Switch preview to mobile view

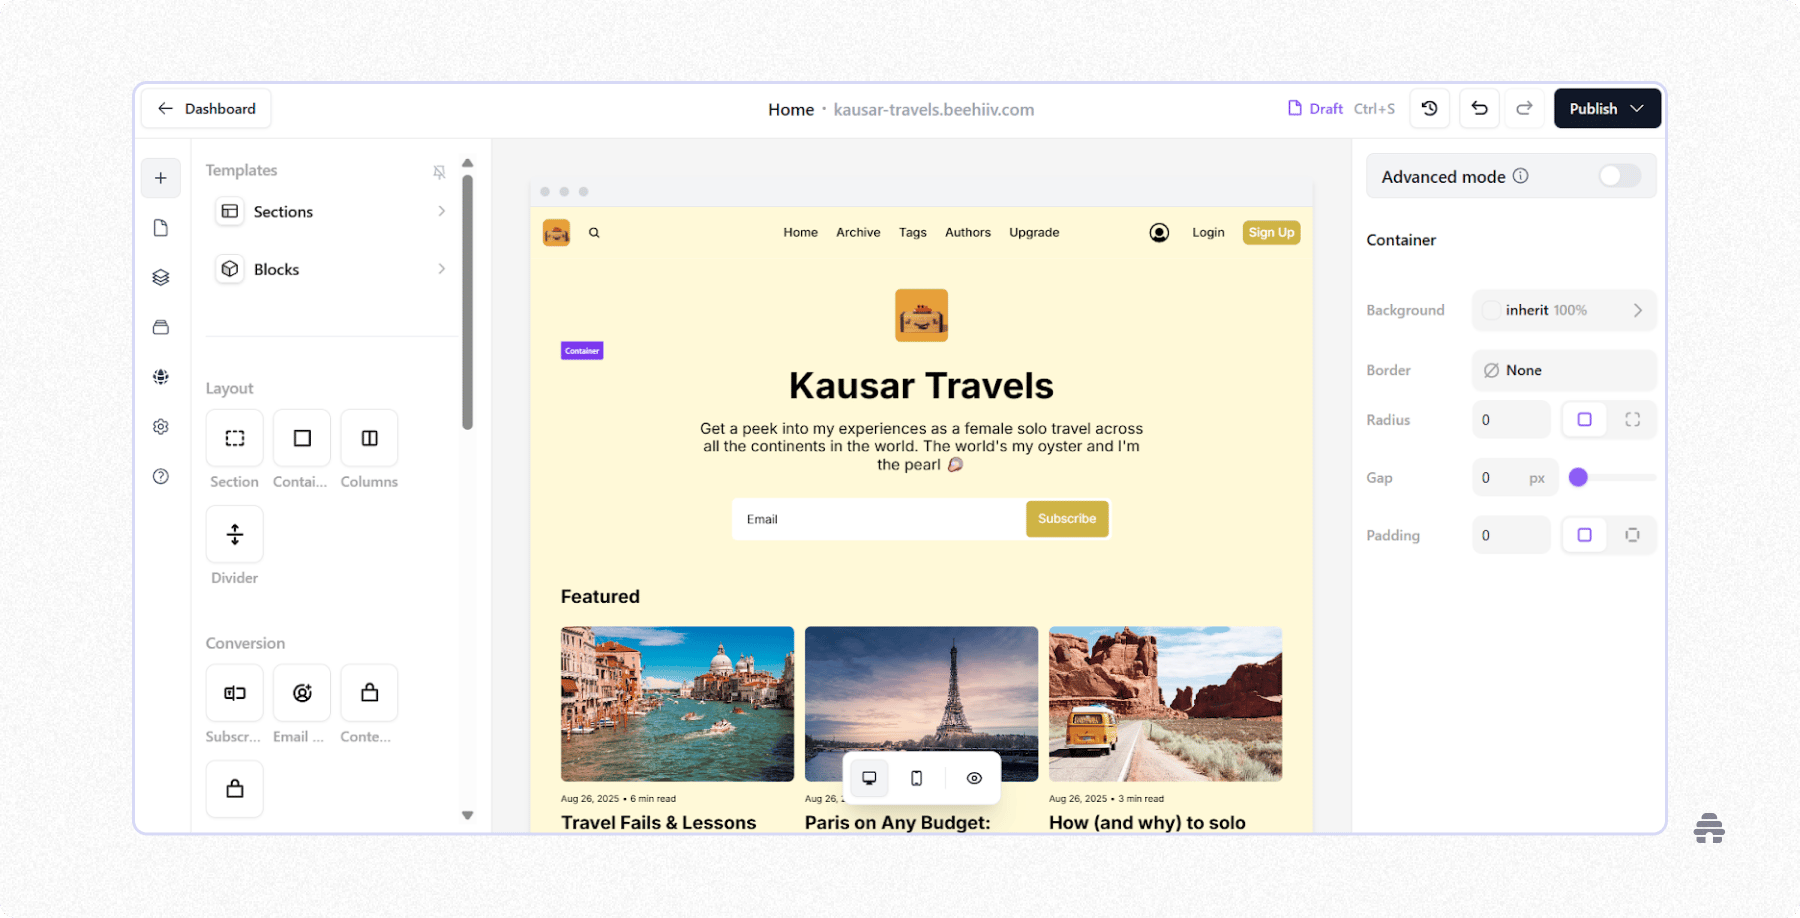916,778
